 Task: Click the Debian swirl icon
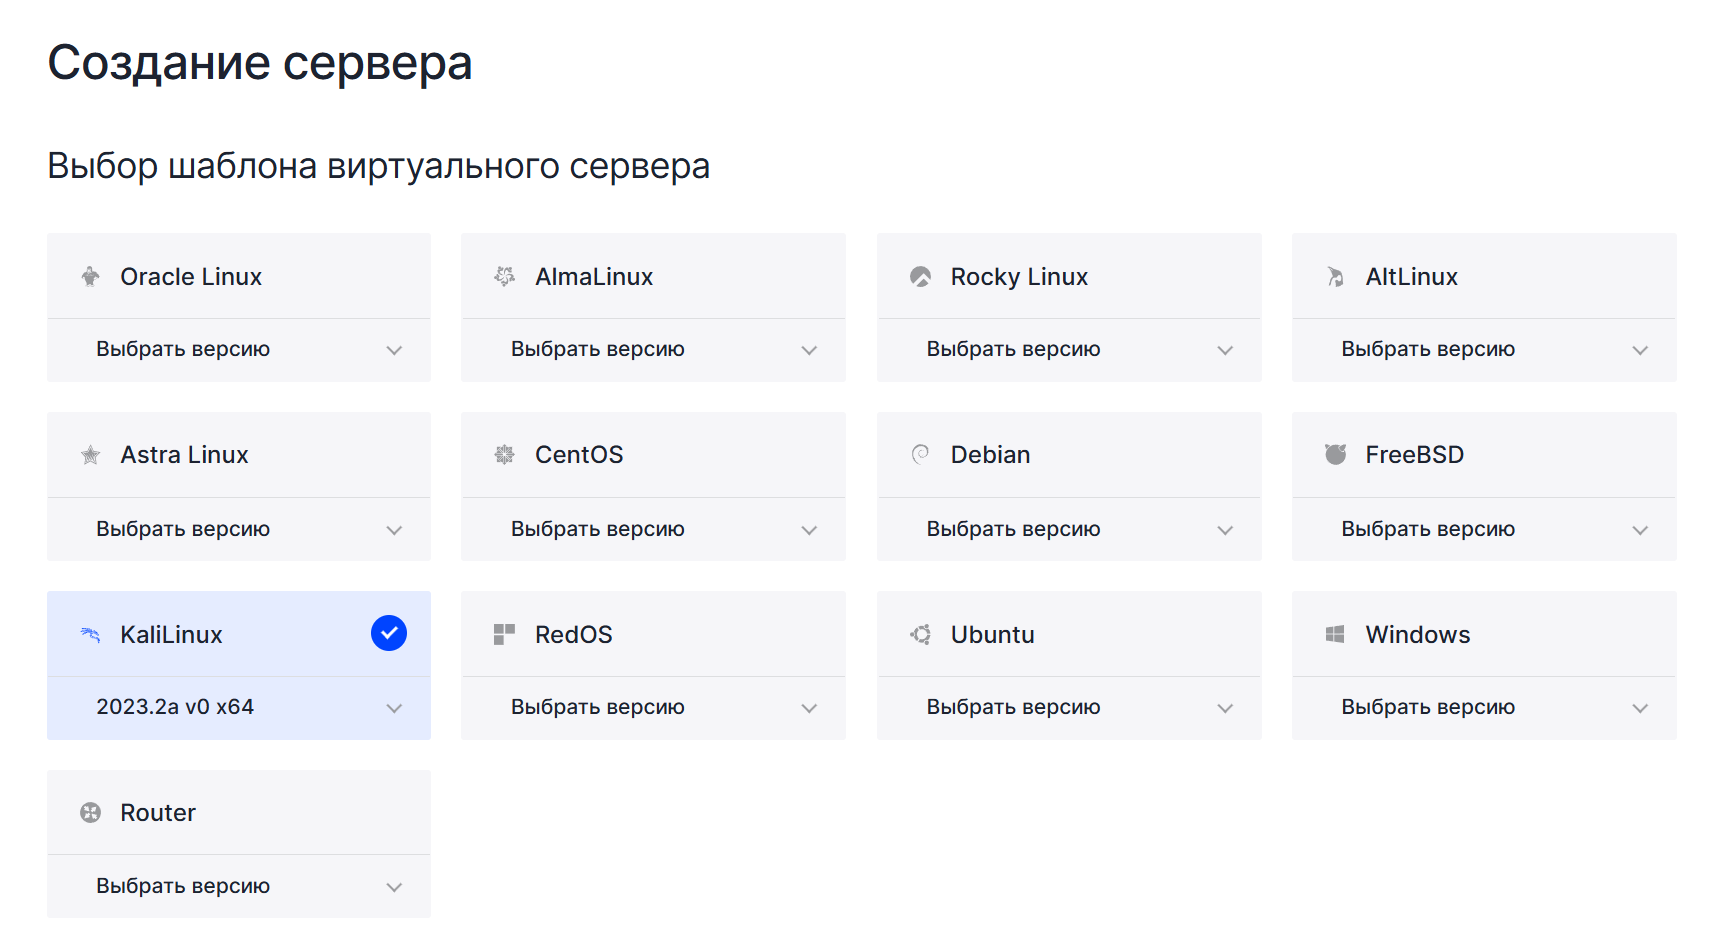[921, 454]
